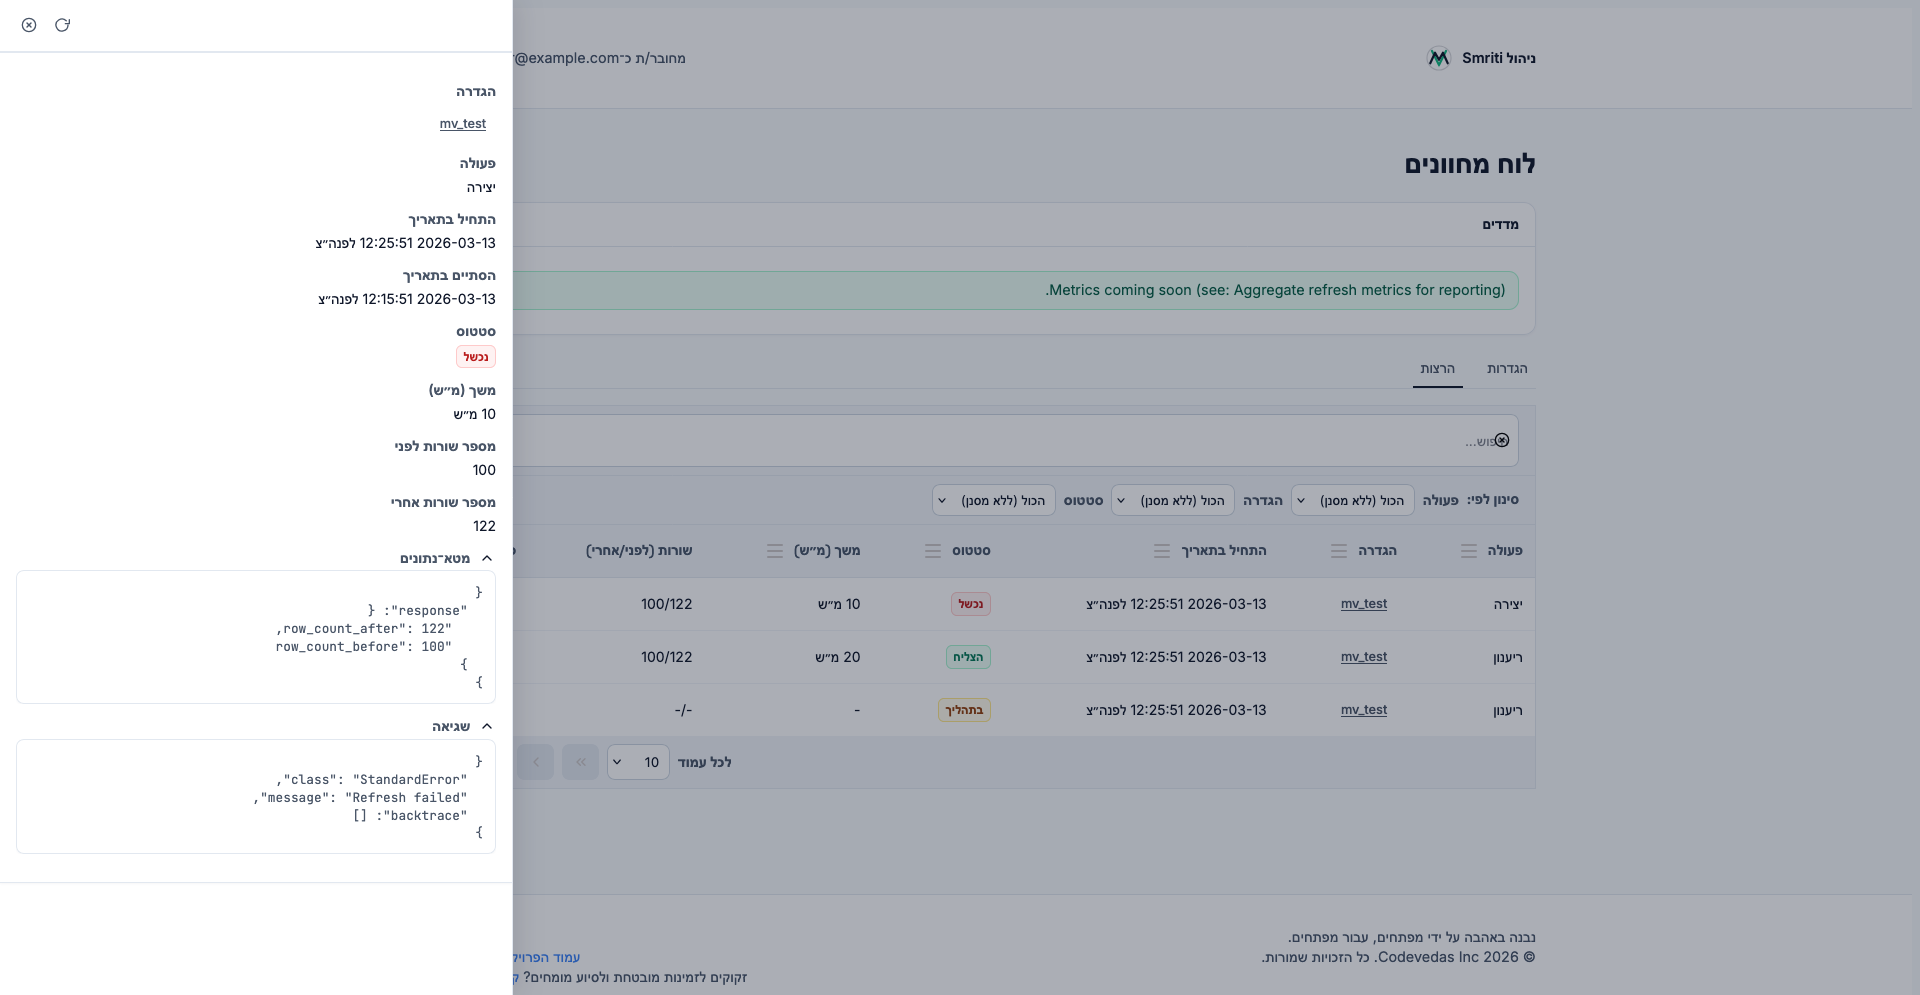
Task: Click the clear icon in the search box
Action: (x=1501, y=441)
